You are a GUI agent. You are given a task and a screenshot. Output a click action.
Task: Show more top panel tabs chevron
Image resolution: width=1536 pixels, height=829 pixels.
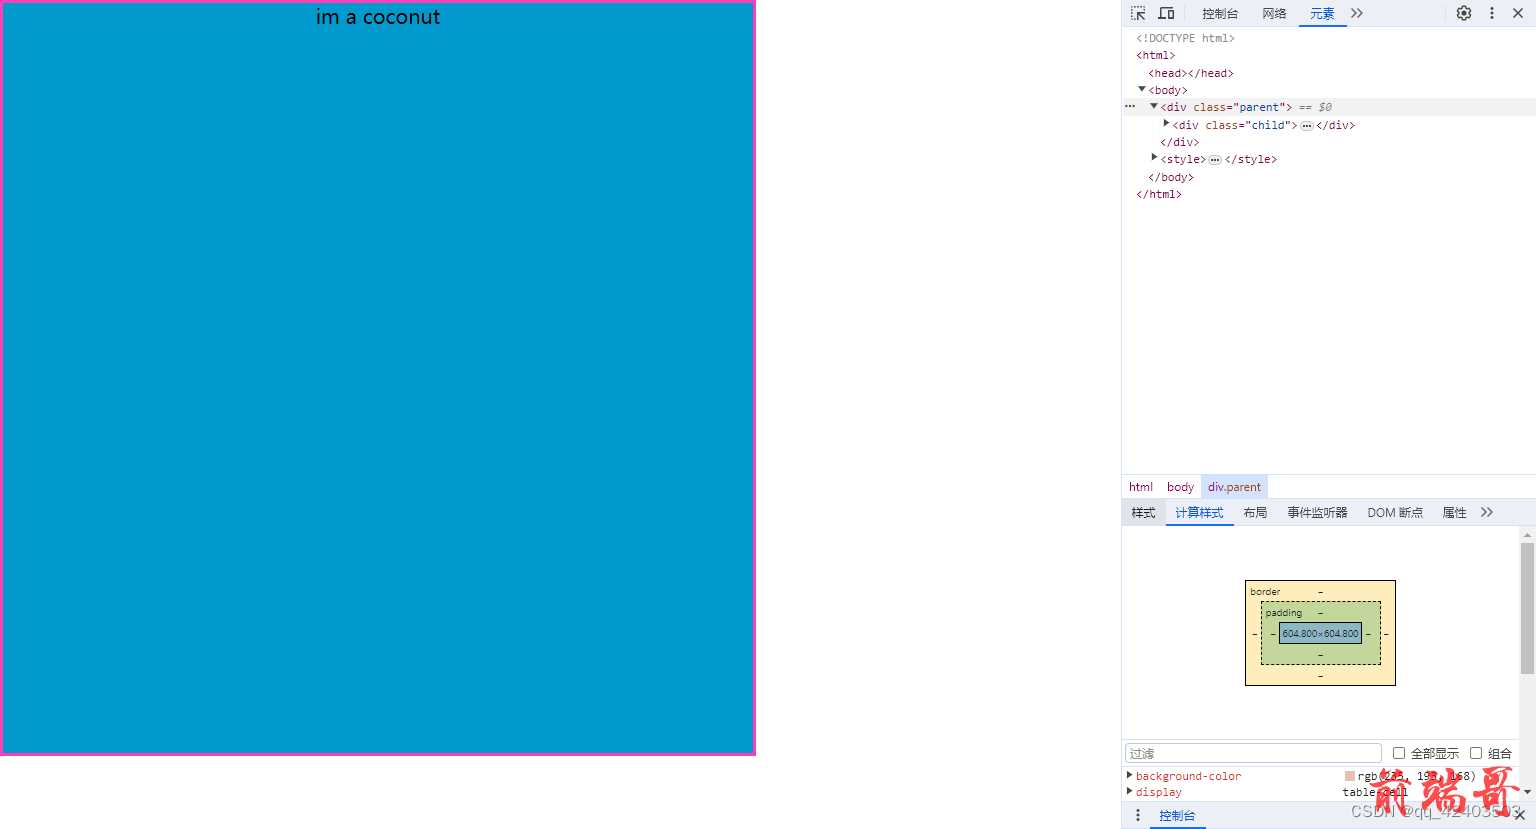tap(1357, 13)
